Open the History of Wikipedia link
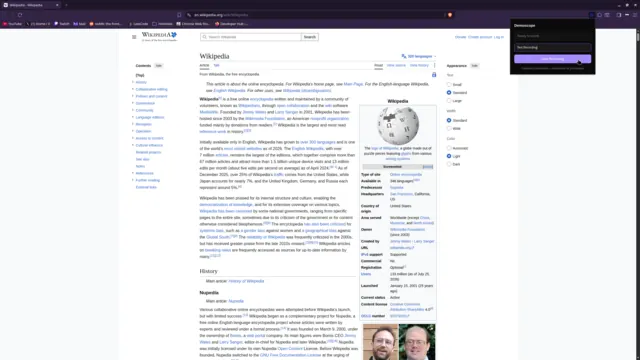This screenshot has width=640, height=360. point(246,281)
